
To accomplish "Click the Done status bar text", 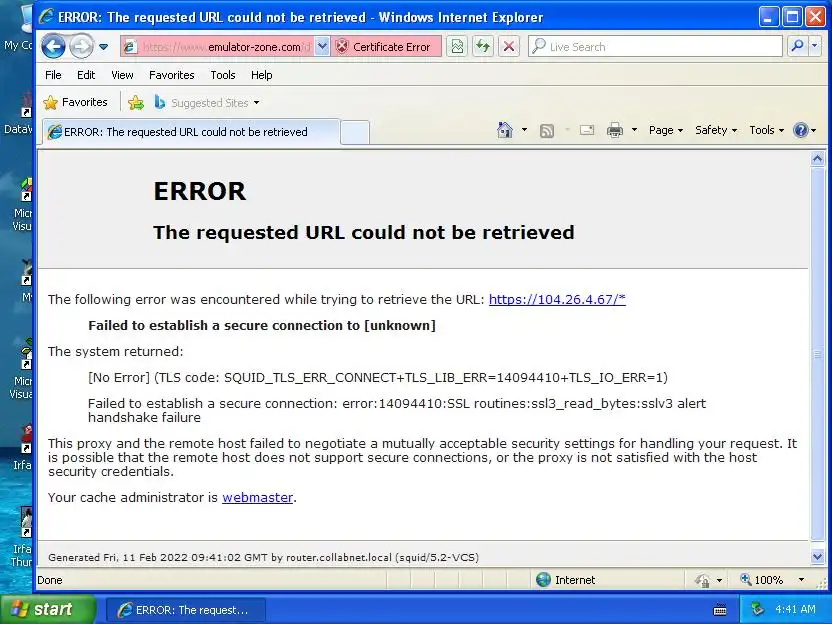I will tap(50, 580).
